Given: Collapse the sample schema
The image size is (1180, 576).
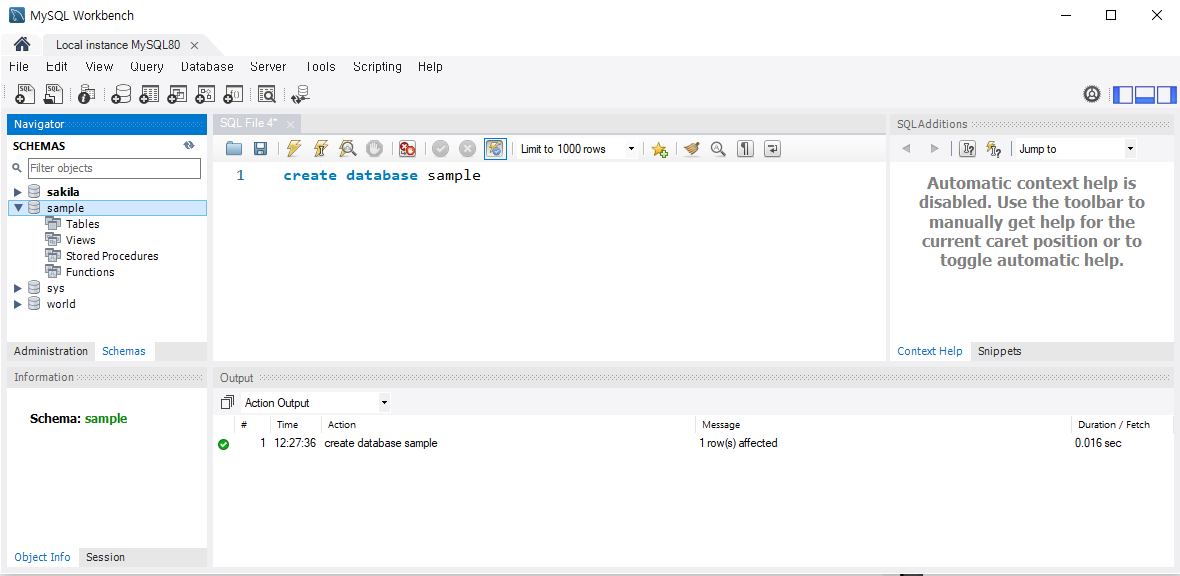Looking at the screenshot, I should tap(18, 208).
